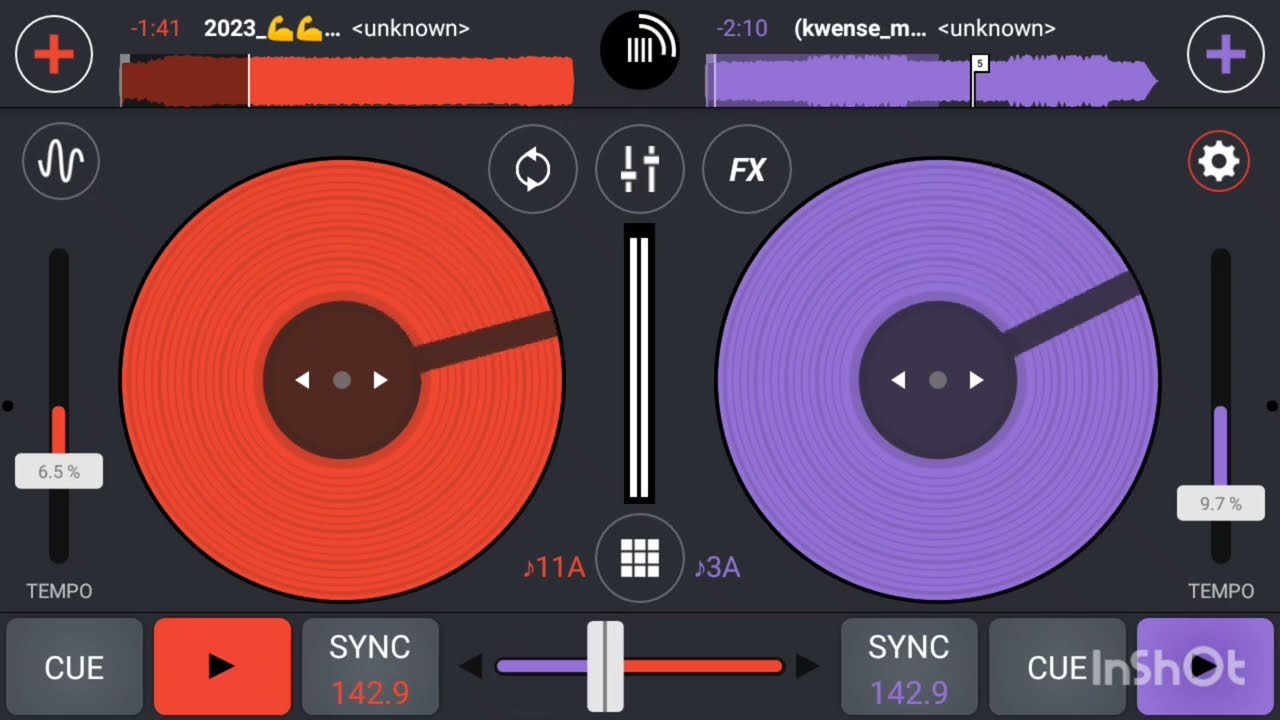
Task: Open the mixer equalizer panel
Action: [640, 169]
